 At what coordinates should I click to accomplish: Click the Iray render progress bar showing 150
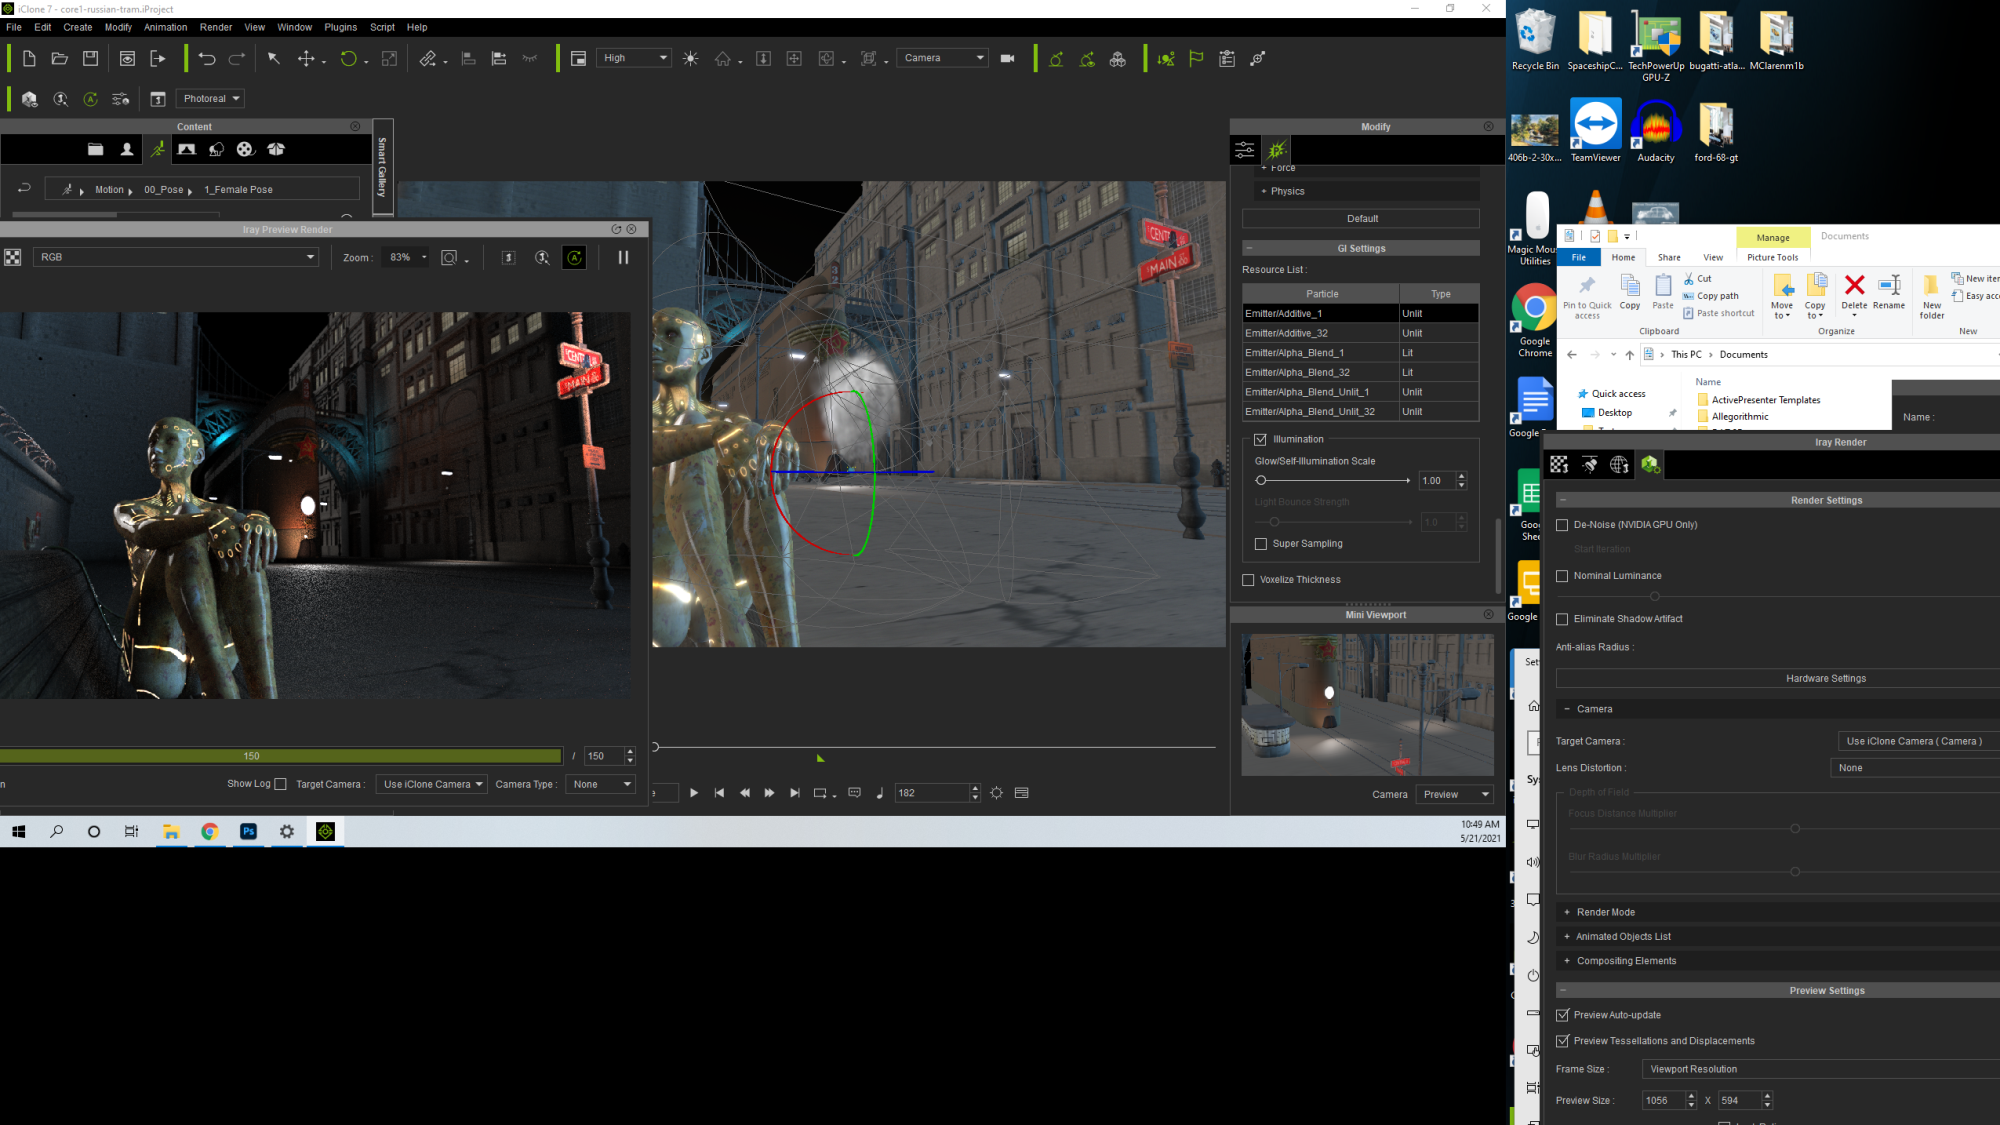pos(281,756)
